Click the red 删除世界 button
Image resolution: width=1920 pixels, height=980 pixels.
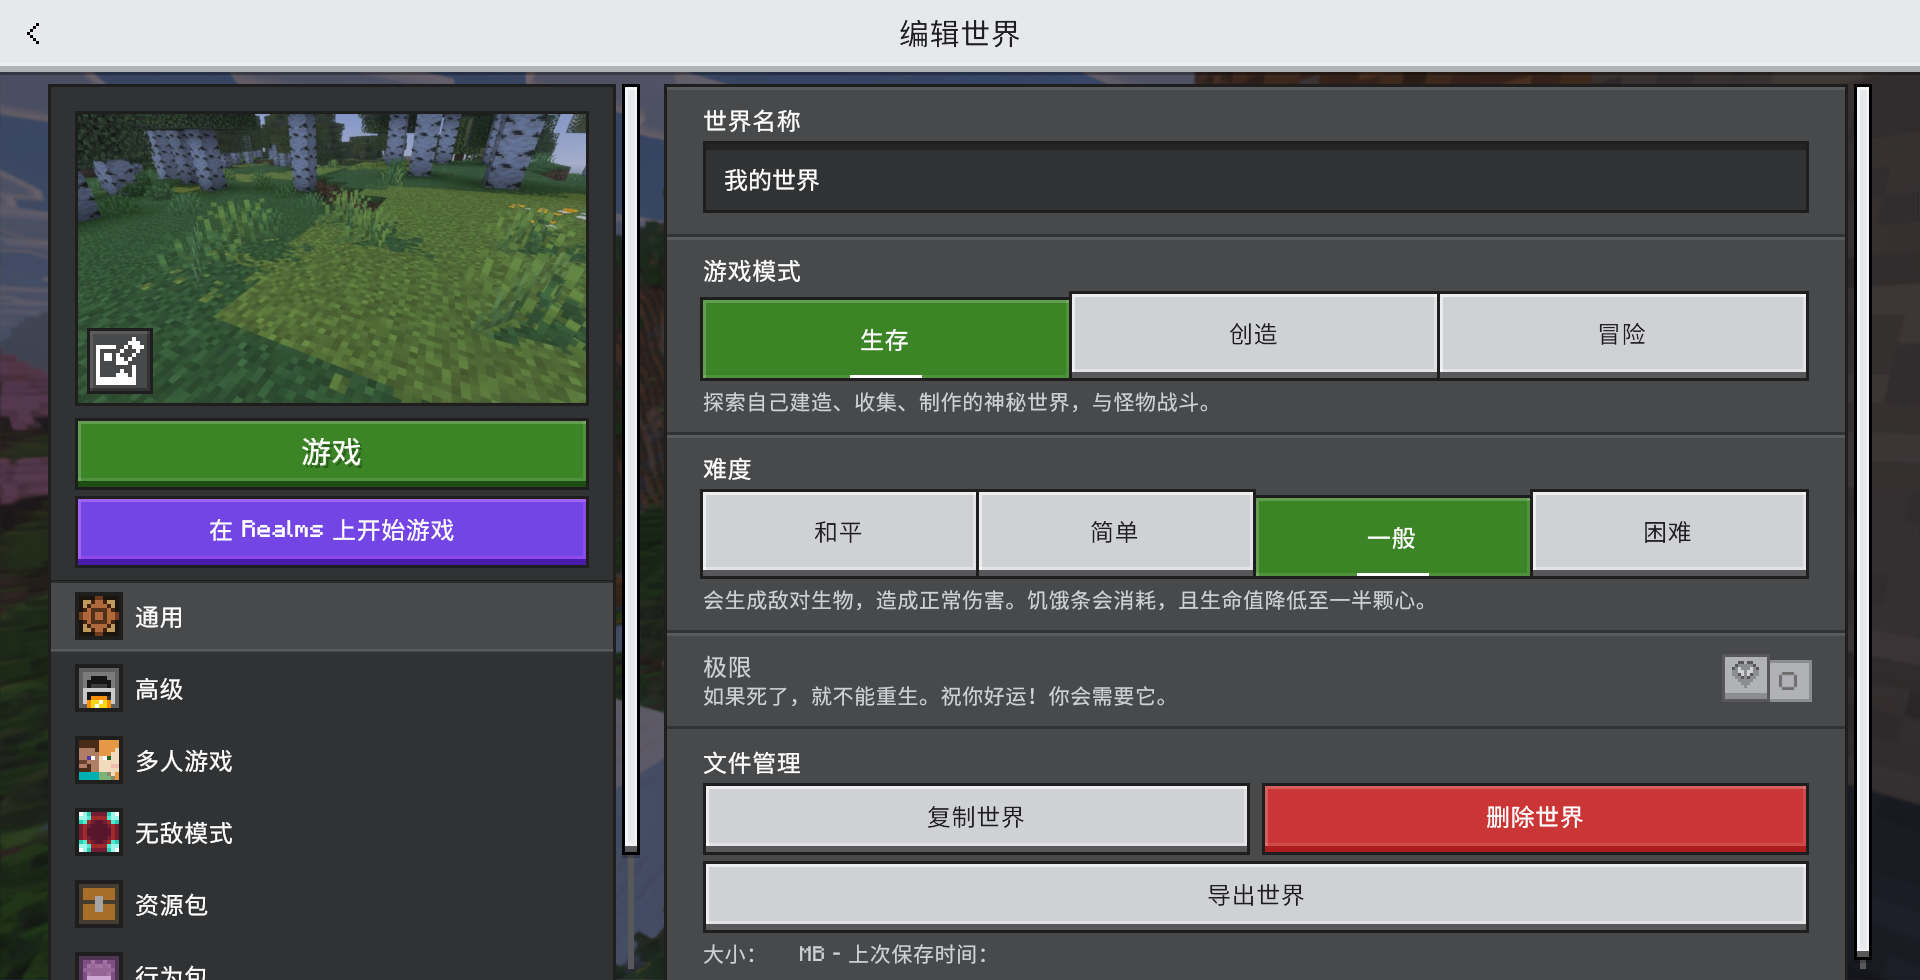(1534, 817)
